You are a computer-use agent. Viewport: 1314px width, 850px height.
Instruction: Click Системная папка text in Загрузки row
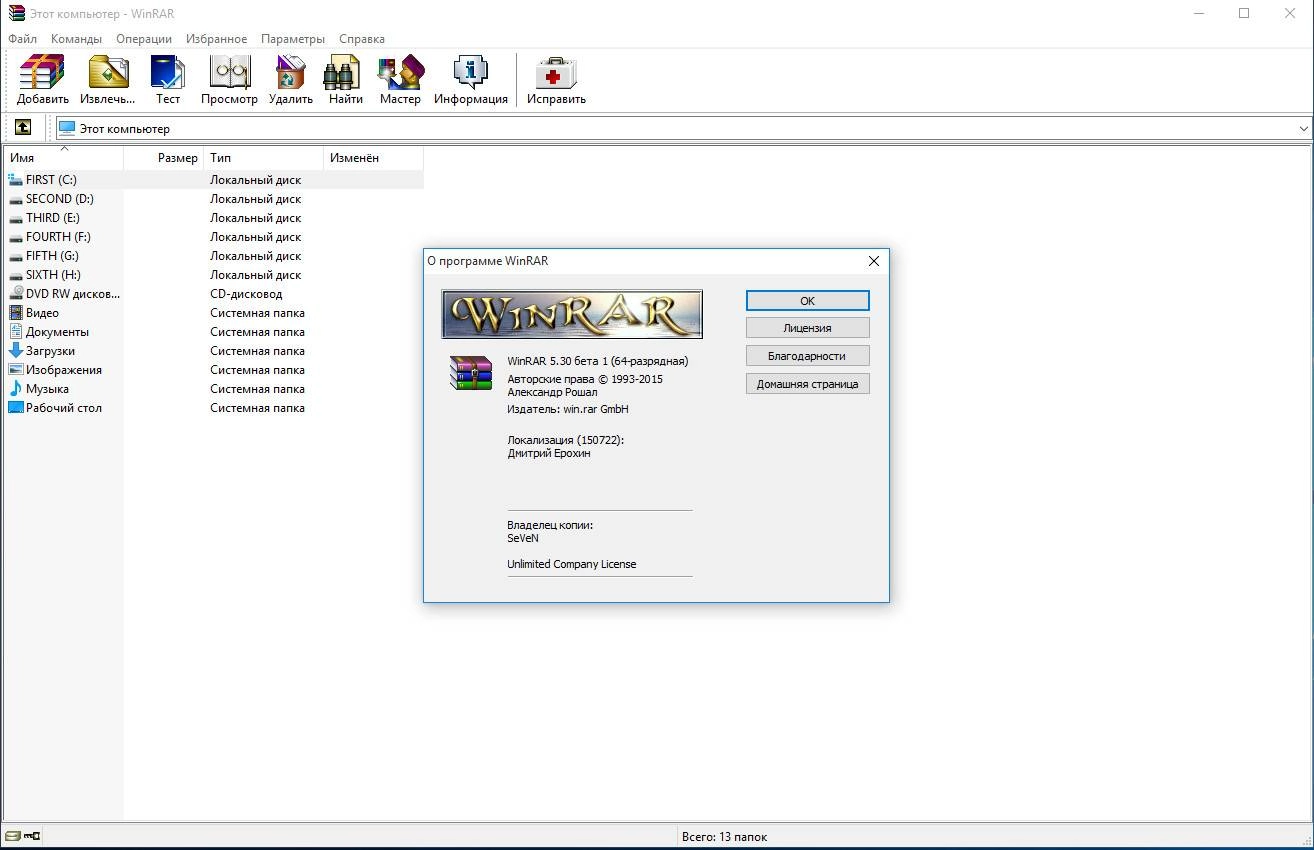[x=257, y=351]
